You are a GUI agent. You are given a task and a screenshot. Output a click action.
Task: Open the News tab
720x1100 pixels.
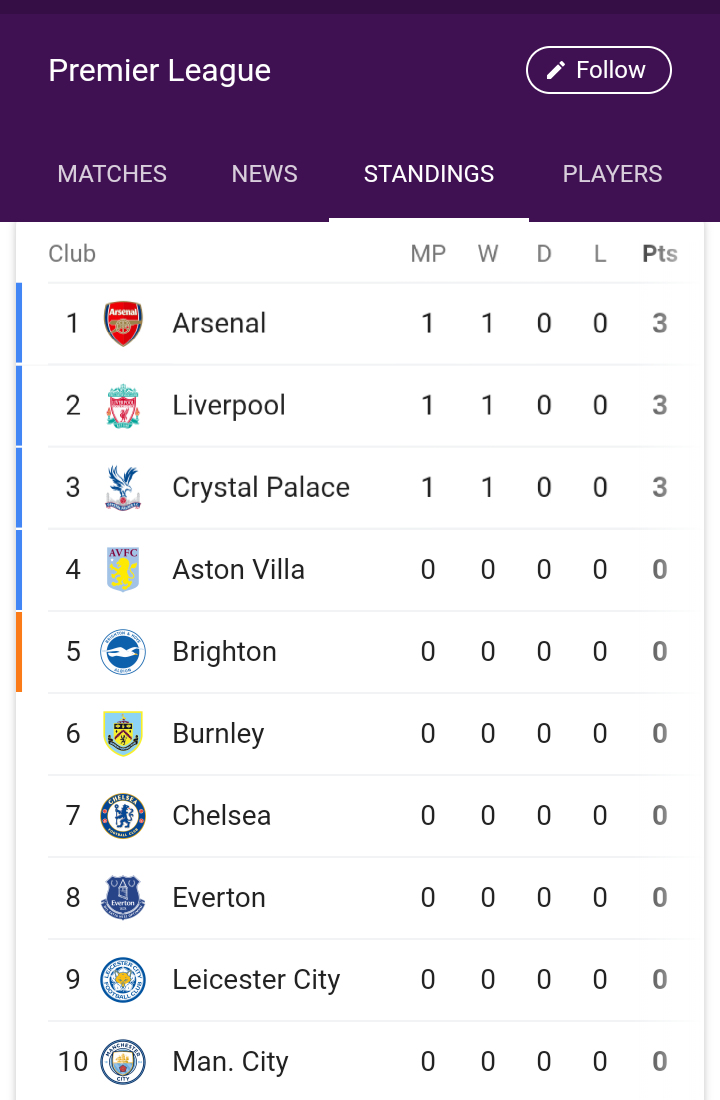click(x=264, y=174)
